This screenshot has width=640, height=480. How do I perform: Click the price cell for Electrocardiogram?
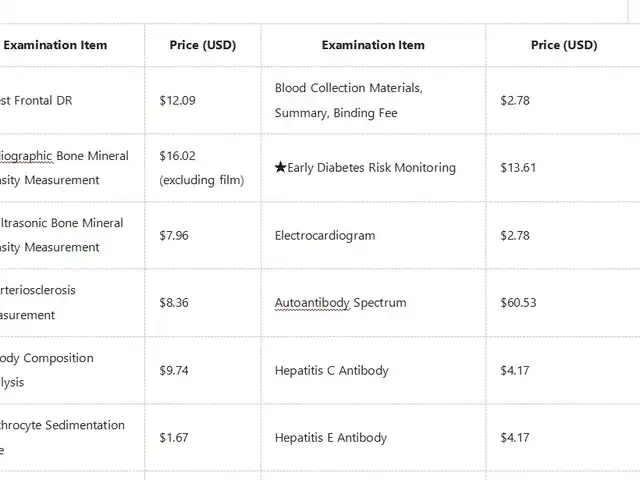514,236
